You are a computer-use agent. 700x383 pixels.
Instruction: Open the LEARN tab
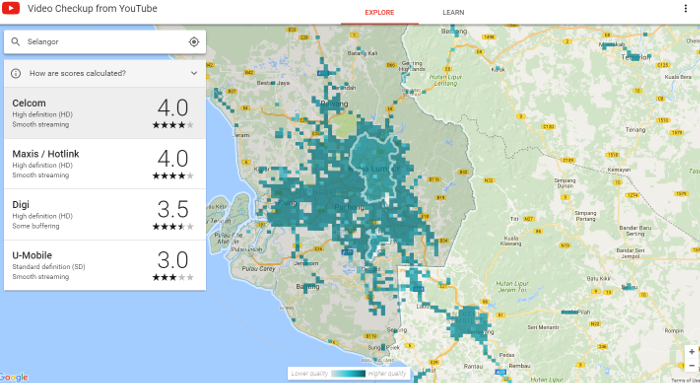pos(453,12)
